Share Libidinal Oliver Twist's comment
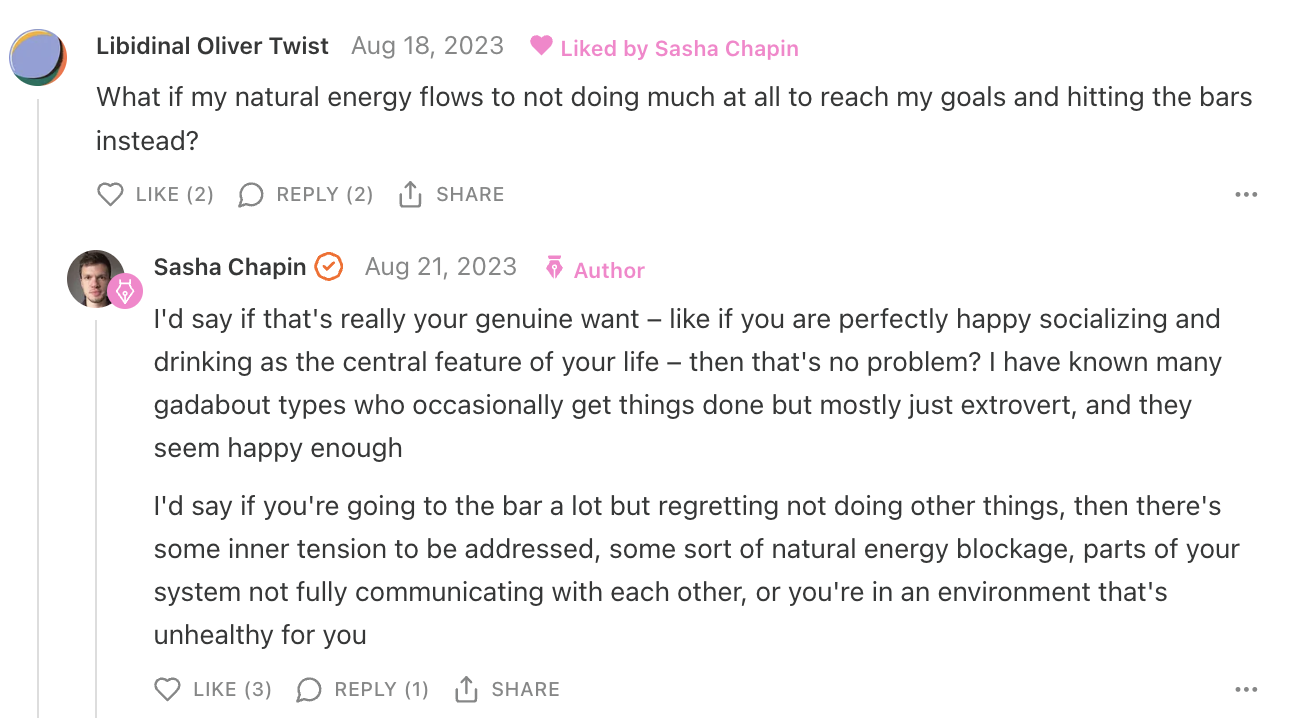 410,194
